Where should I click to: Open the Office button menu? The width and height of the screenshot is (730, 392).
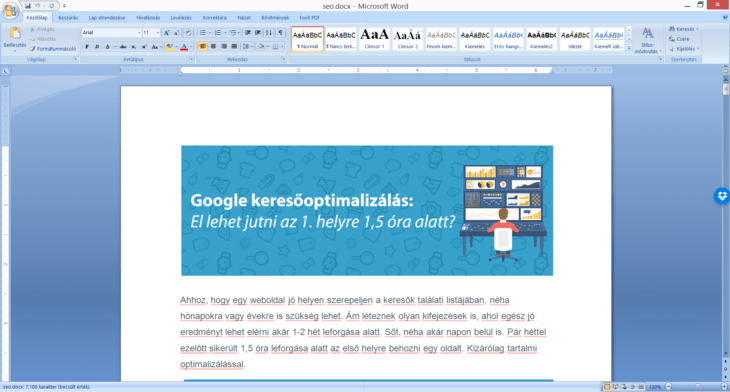tap(10, 10)
